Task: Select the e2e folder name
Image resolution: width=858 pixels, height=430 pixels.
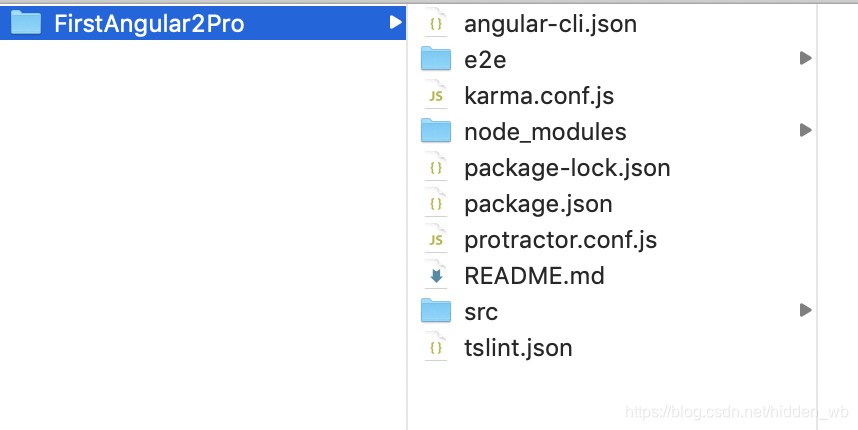Action: point(485,60)
